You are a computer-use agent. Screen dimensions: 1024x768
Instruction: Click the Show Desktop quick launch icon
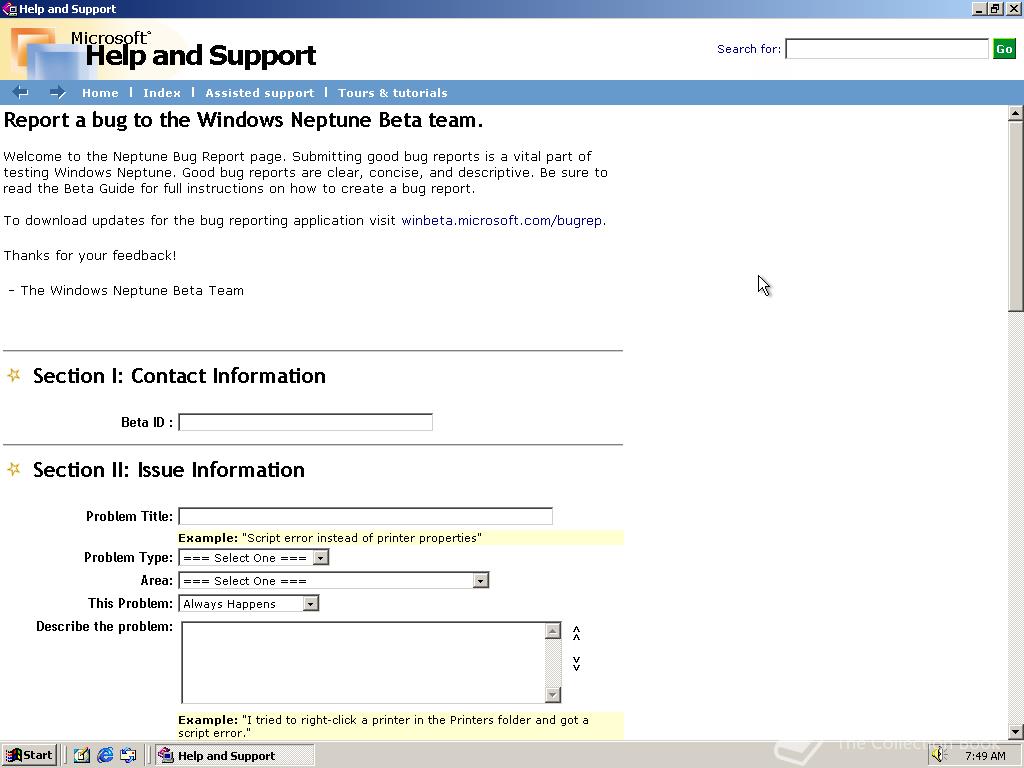point(81,756)
